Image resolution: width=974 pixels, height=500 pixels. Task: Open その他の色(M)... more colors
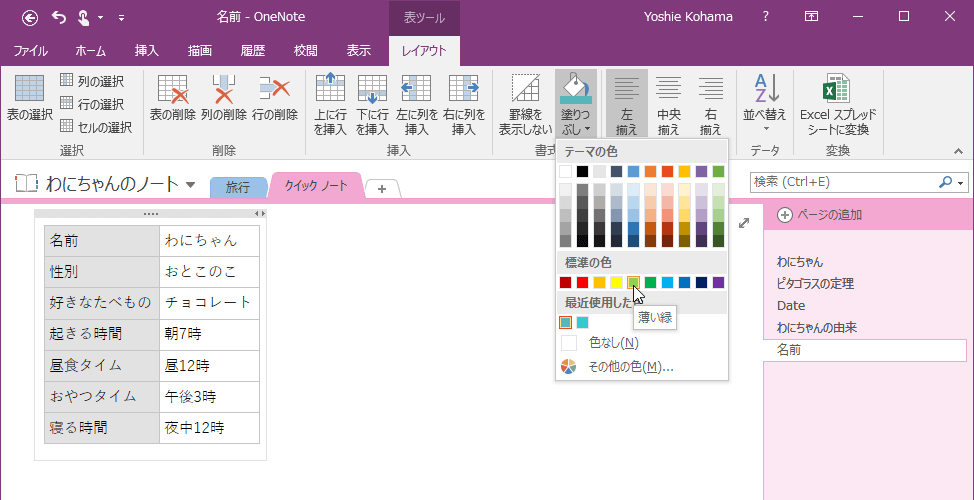[x=642, y=366]
